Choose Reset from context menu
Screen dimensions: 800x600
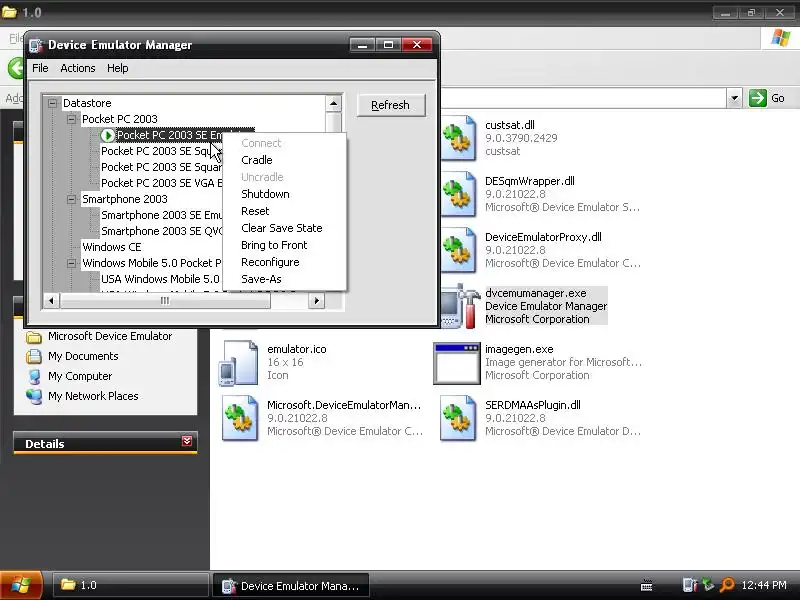tap(285, 211)
